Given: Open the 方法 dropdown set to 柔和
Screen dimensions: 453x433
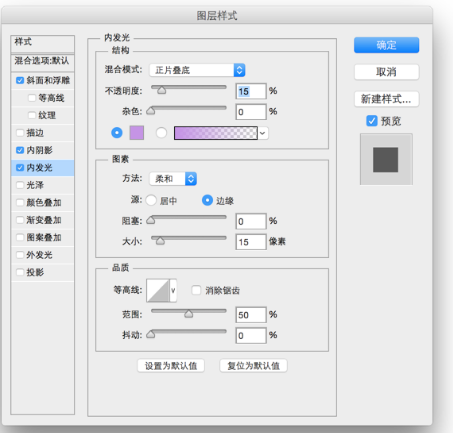Looking at the screenshot, I should click(x=173, y=179).
